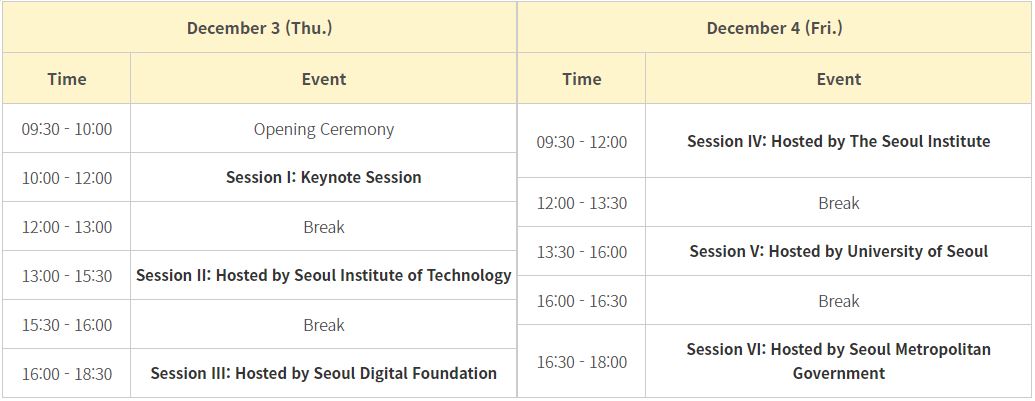1035x401 pixels.
Task: Click the 09:30 - 12:00 time cell
Action: (x=582, y=141)
